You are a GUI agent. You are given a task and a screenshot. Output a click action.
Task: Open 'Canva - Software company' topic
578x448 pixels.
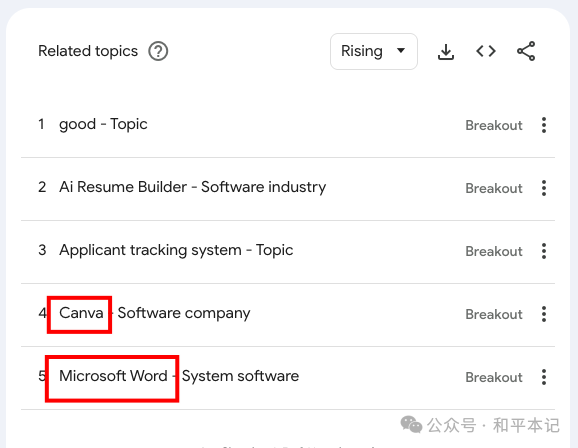[x=154, y=313]
